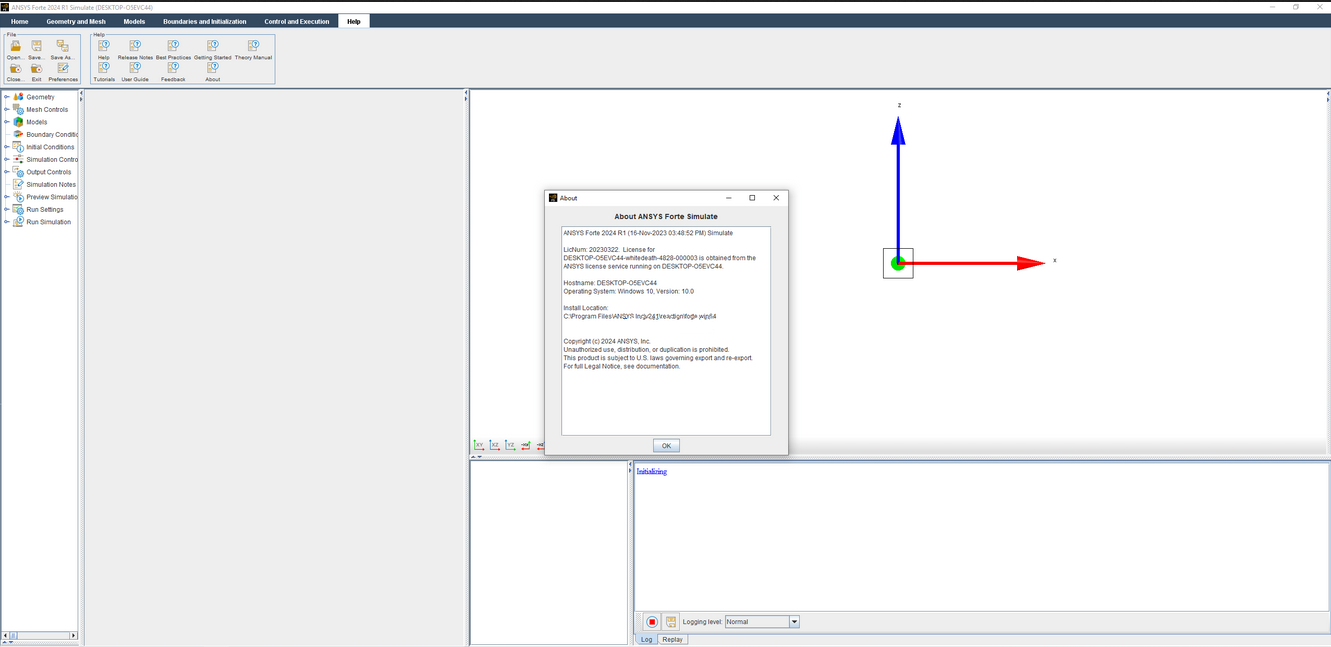The height and width of the screenshot is (647, 1331).
Task: Open the Preferences icon
Action: 63,68
